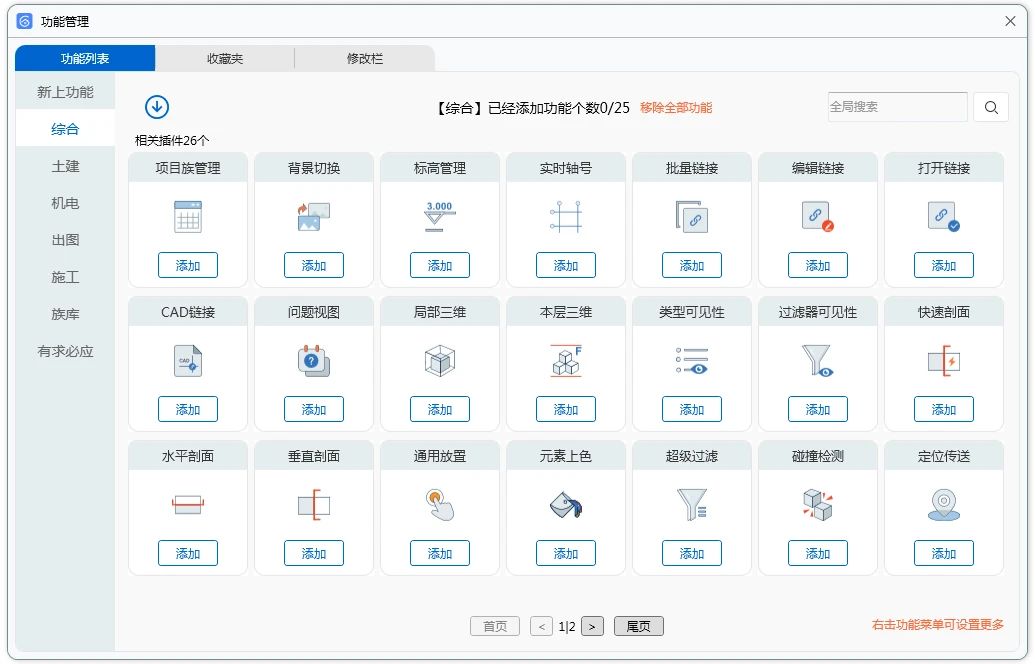Add the 类型可见性 function
This screenshot has width=1035, height=664.
pos(692,409)
